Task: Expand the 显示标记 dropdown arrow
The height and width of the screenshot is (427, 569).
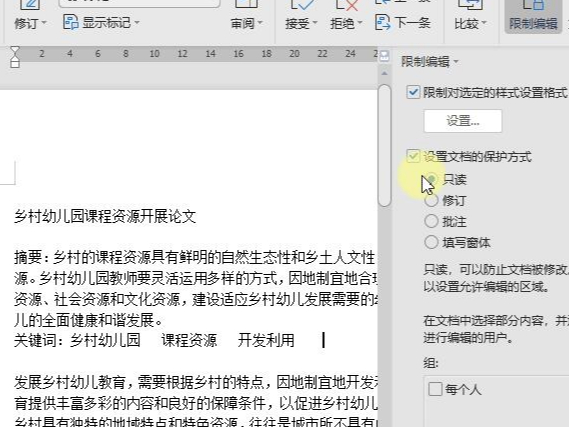Action: (137, 23)
